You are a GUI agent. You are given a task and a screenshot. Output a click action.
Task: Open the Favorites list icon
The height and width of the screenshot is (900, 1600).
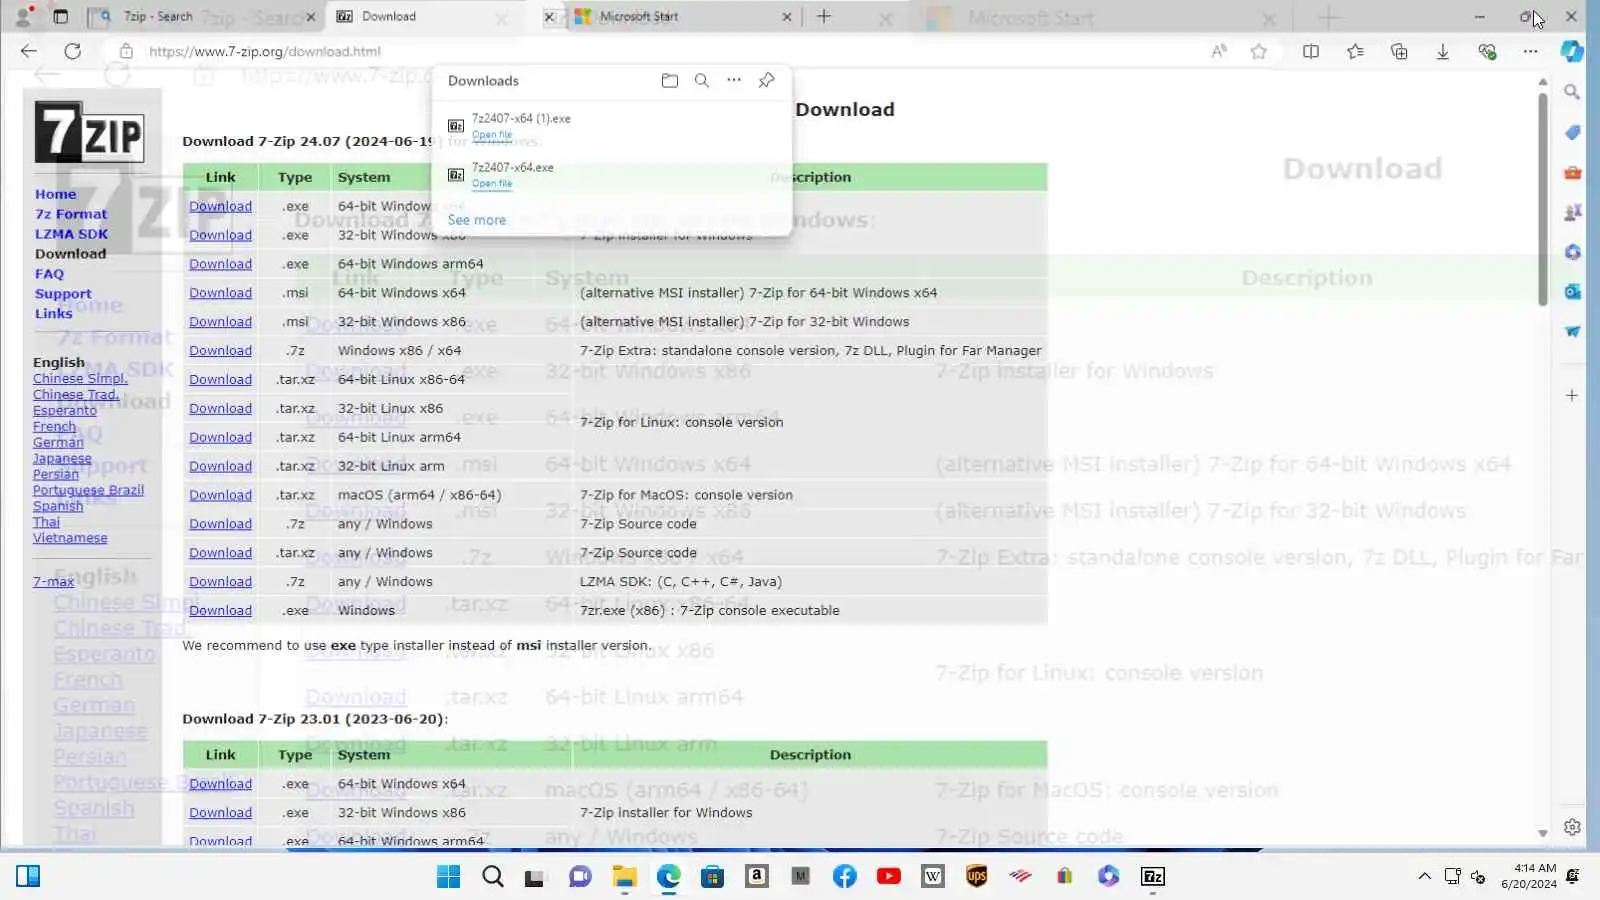pos(1355,51)
